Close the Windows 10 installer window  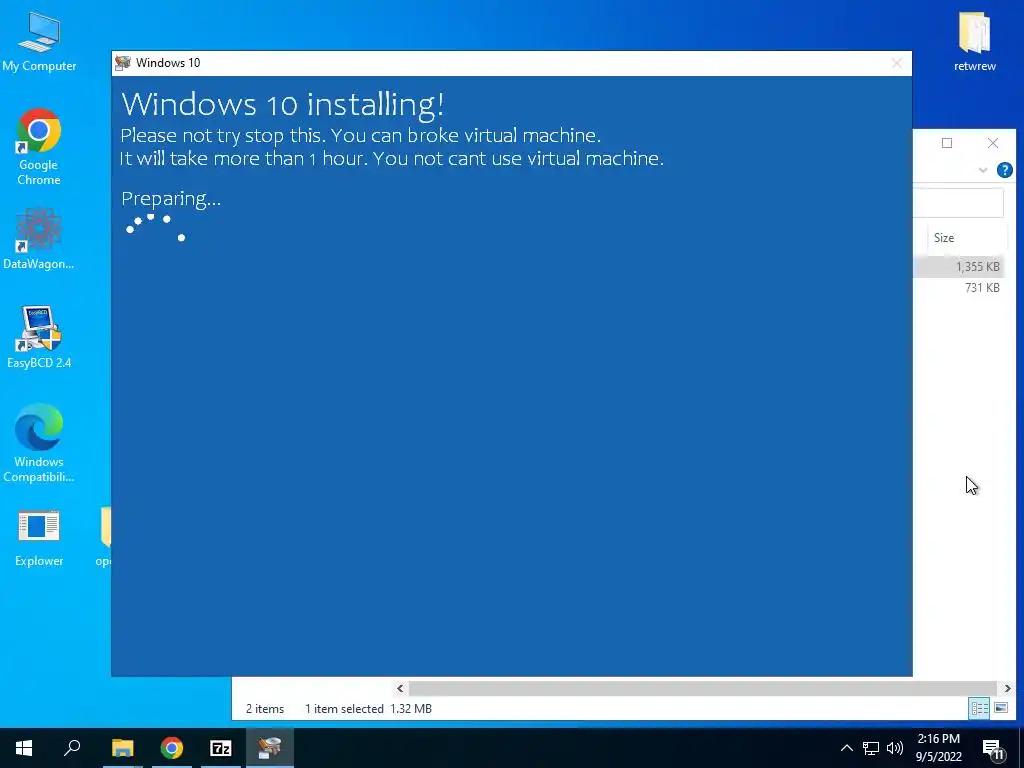897,63
